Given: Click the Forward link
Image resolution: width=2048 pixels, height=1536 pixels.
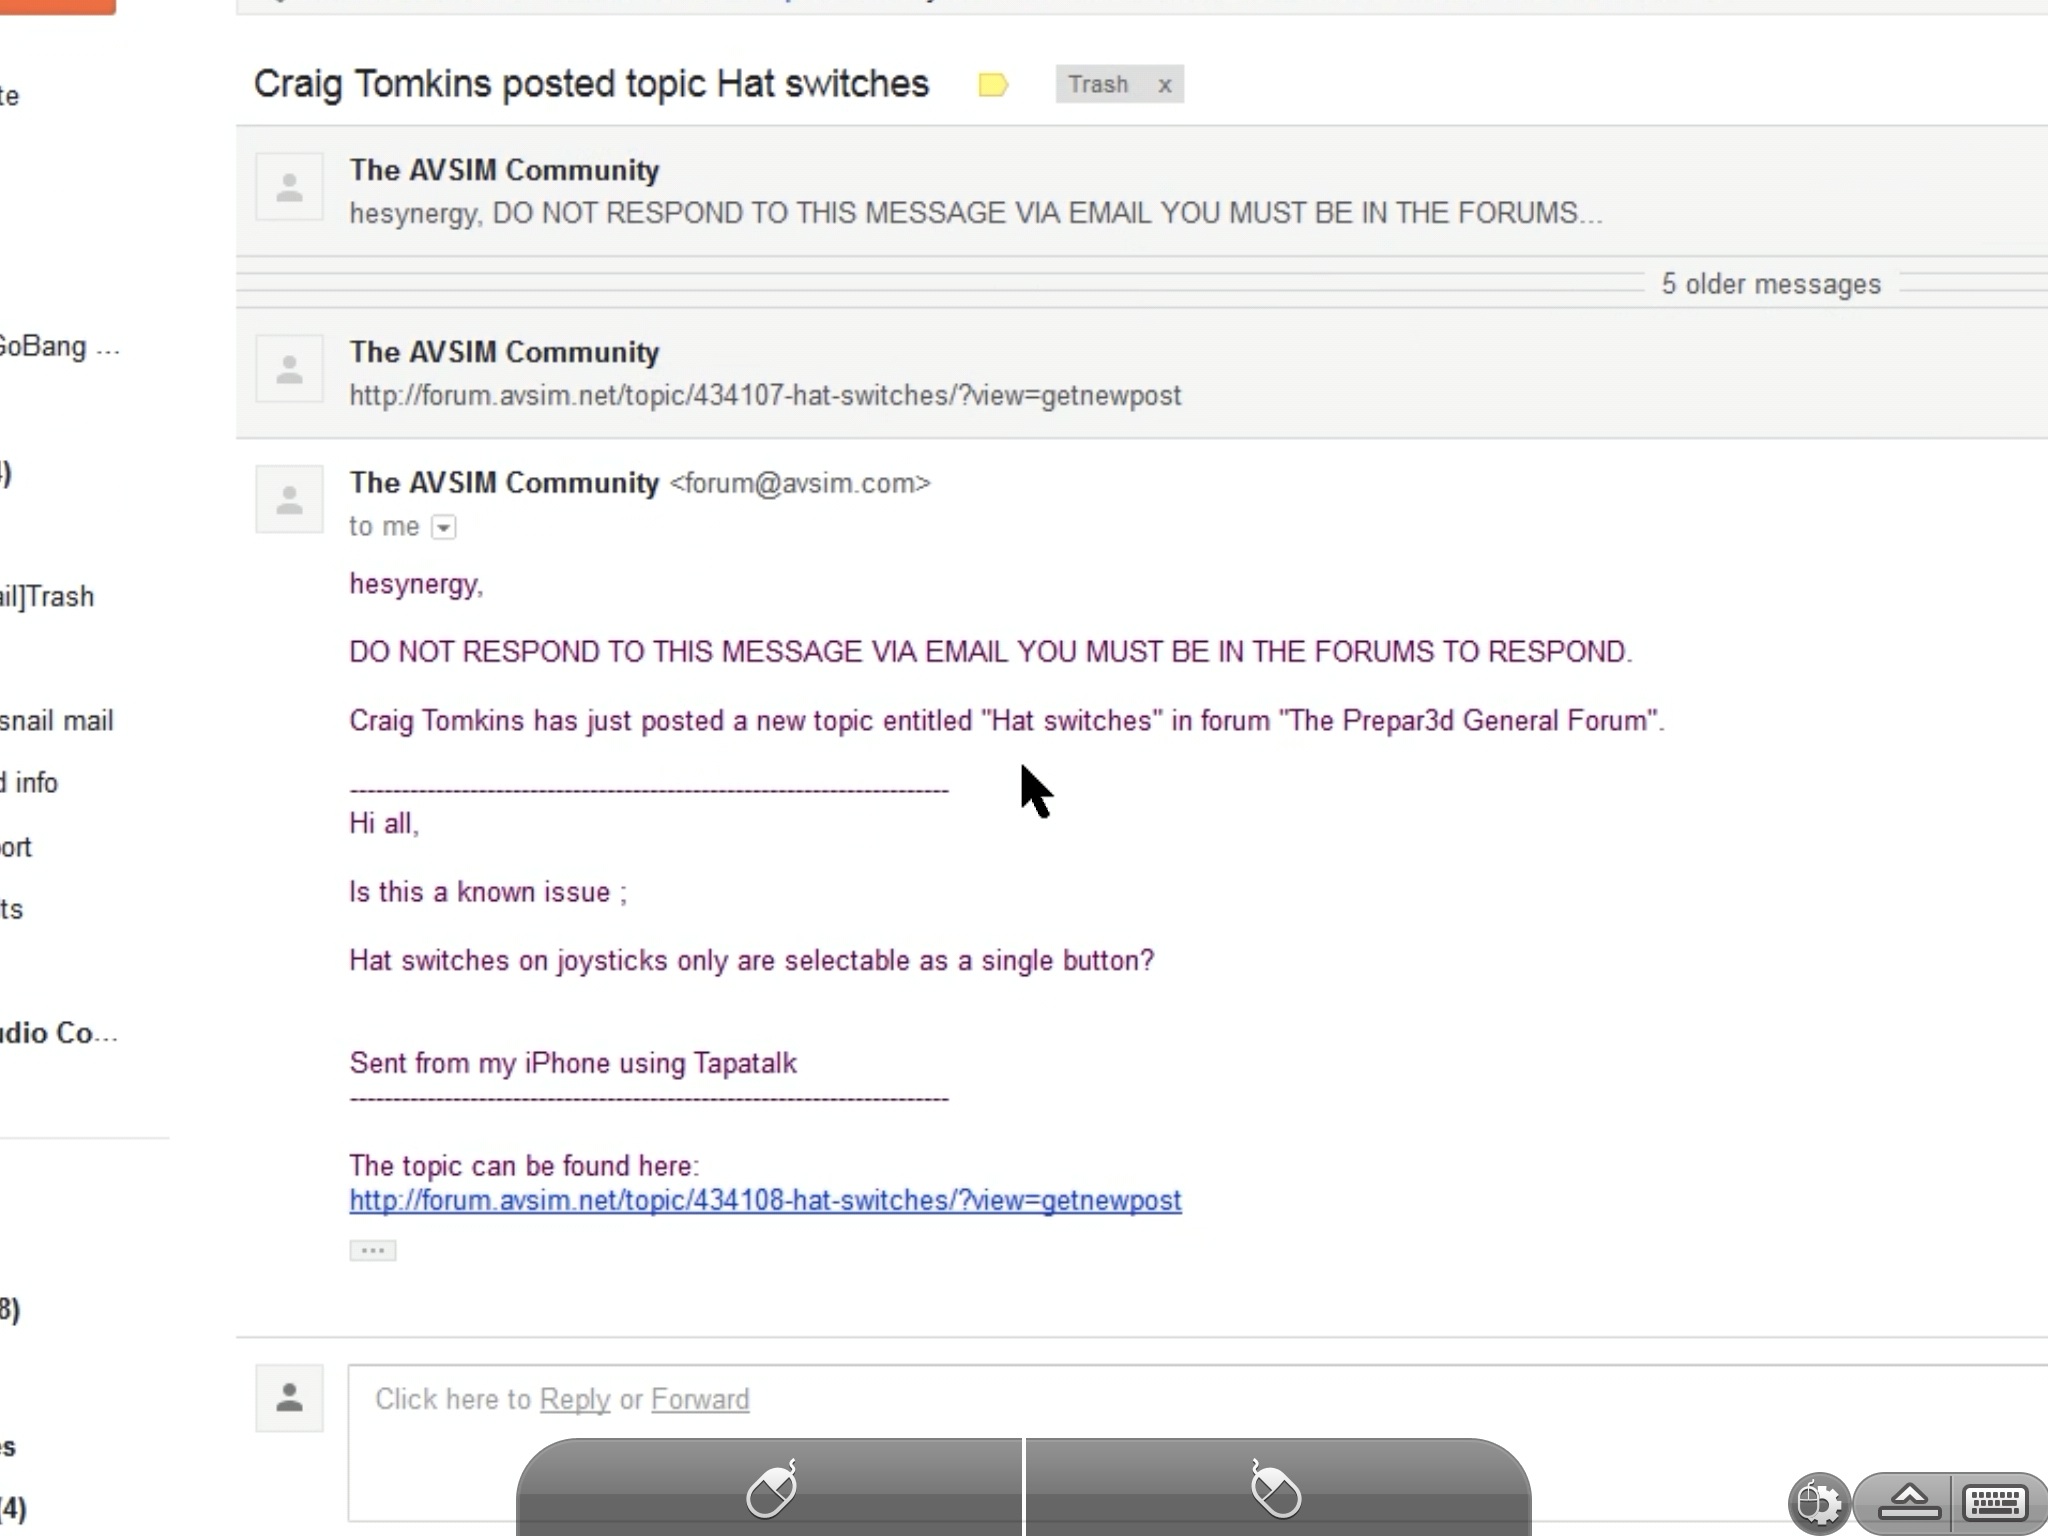Looking at the screenshot, I should tap(700, 1399).
